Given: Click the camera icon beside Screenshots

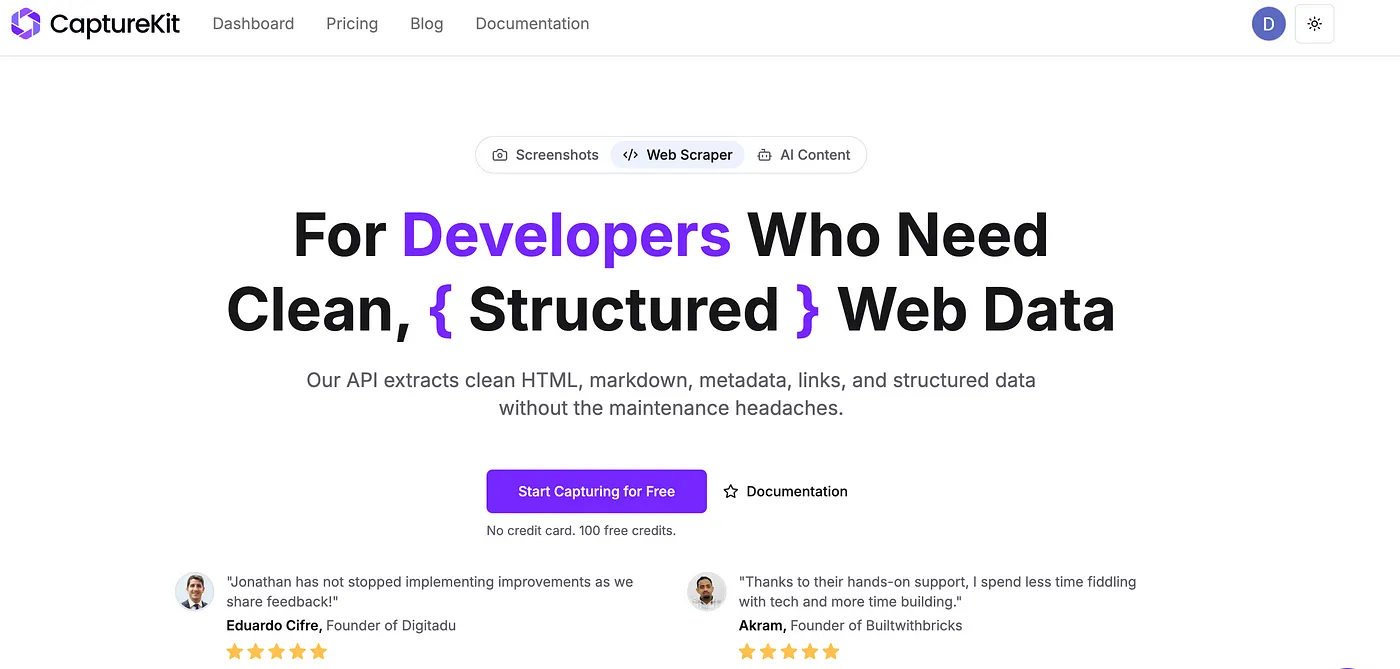Looking at the screenshot, I should [500, 155].
